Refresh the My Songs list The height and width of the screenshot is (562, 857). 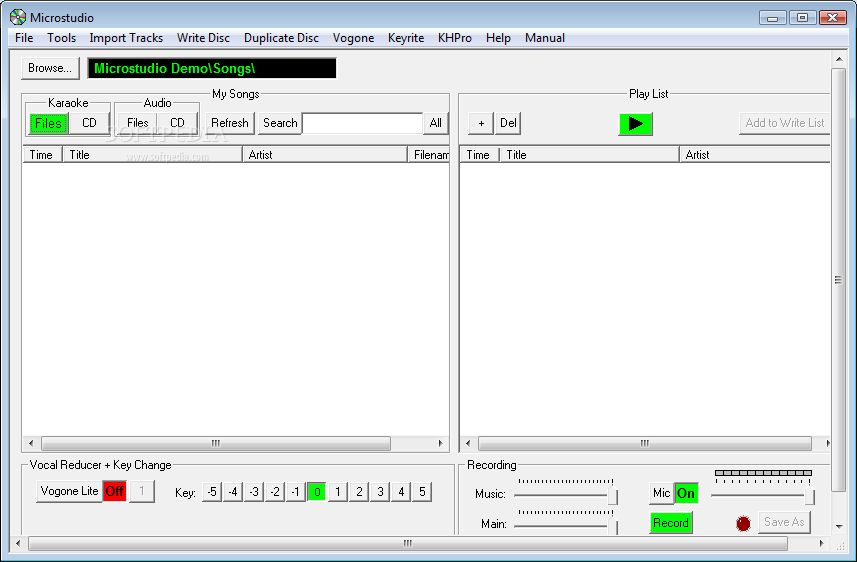pyautogui.click(x=230, y=123)
